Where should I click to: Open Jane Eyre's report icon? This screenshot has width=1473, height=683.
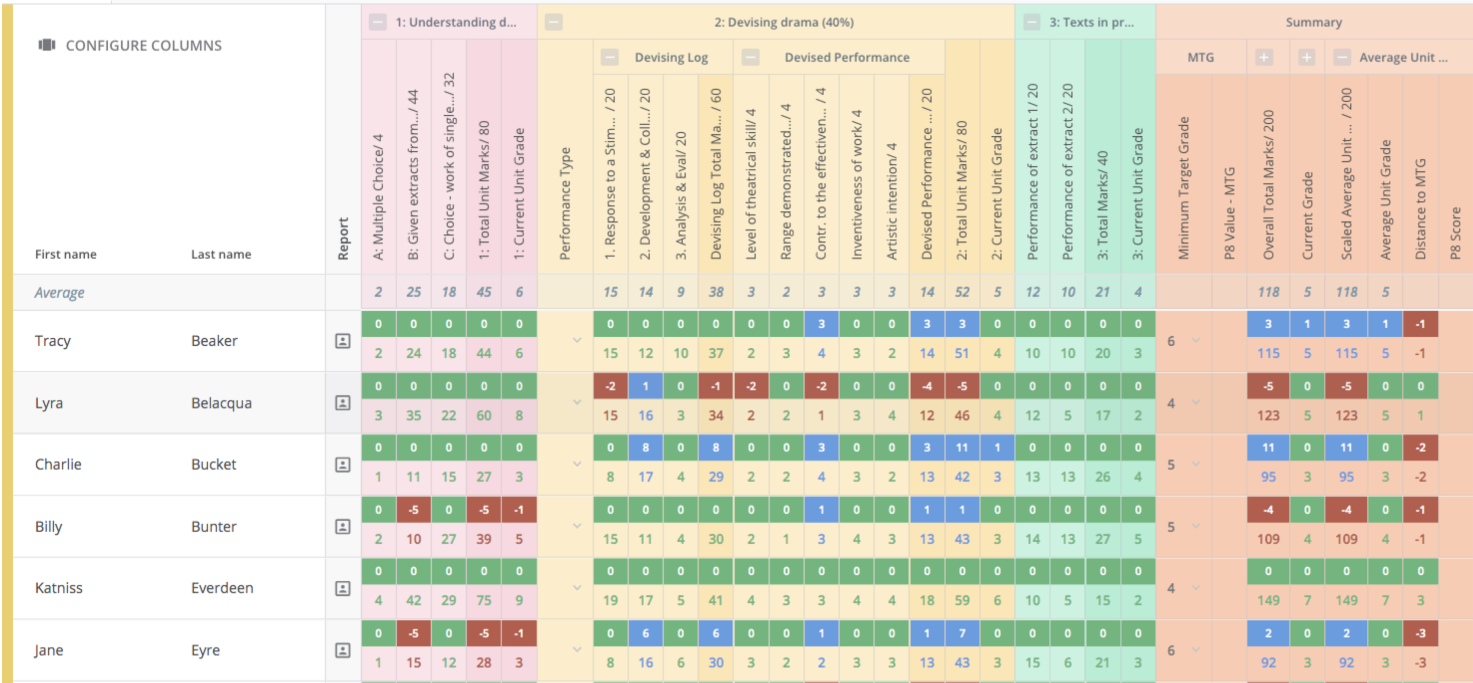pyautogui.click(x=342, y=650)
